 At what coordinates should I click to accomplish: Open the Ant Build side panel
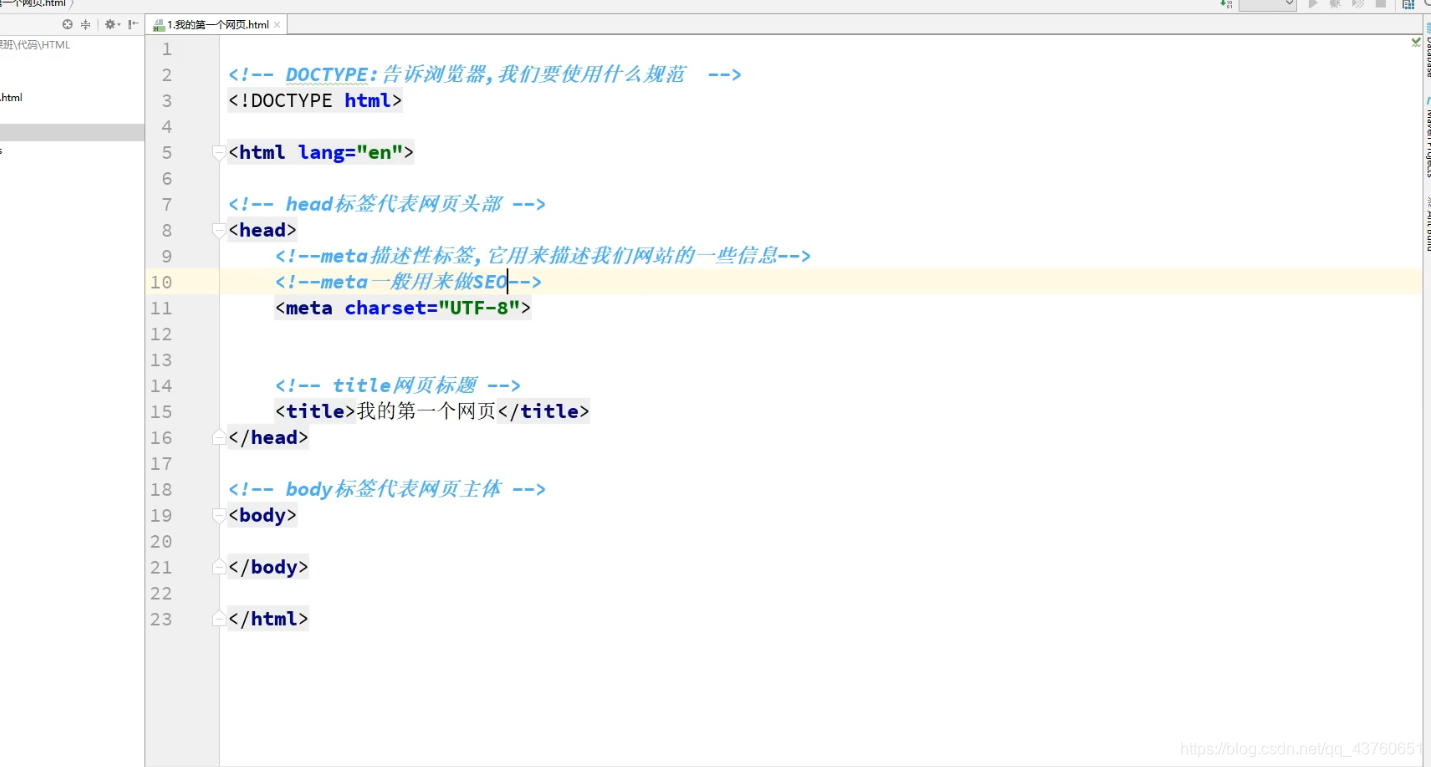[x=1426, y=224]
